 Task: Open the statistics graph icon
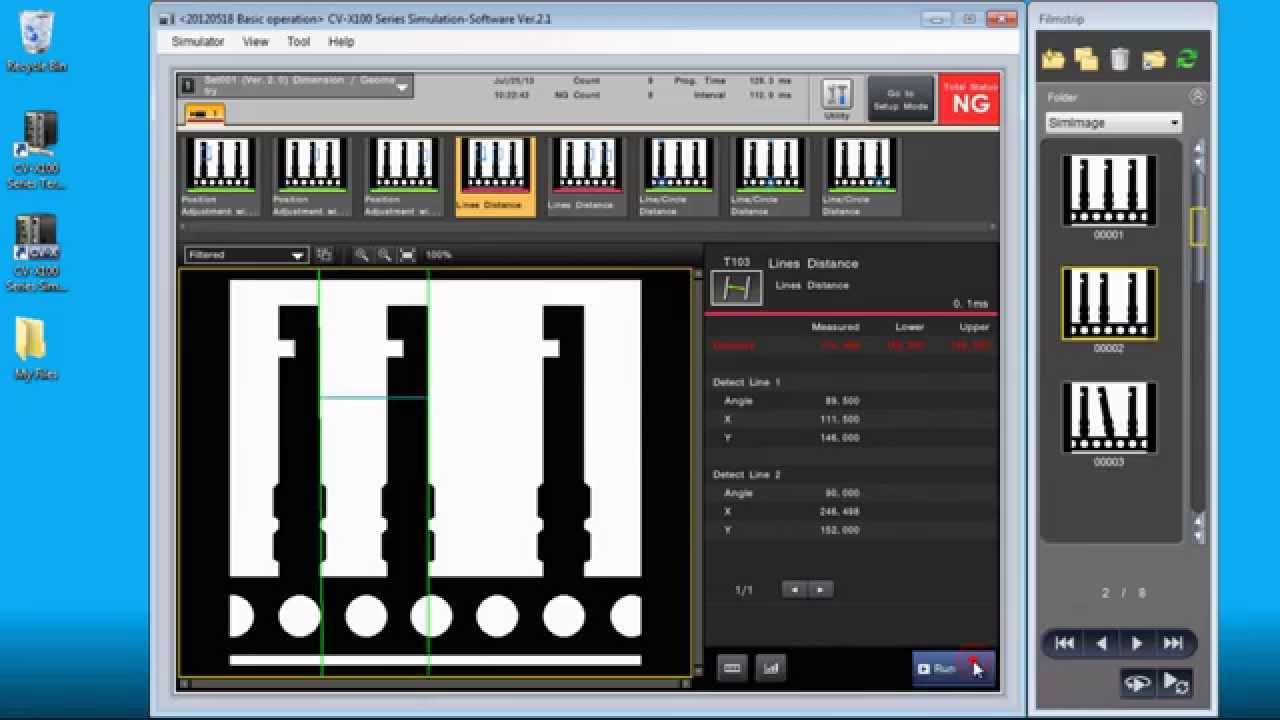click(x=771, y=668)
